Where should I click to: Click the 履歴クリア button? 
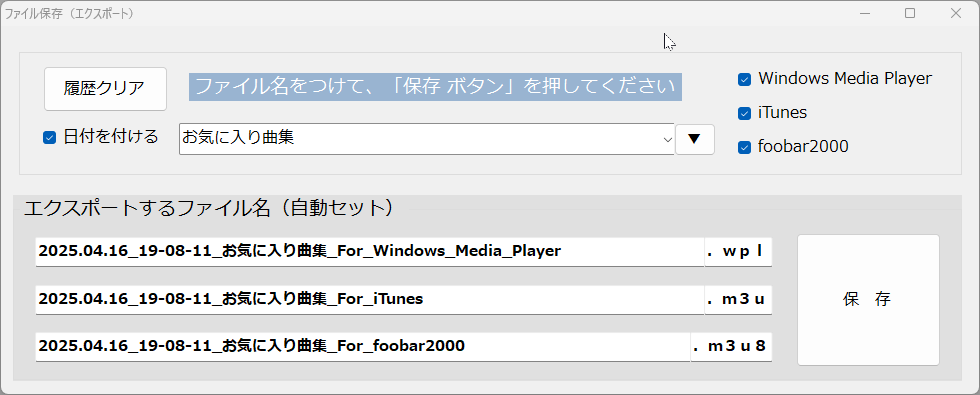click(105, 89)
